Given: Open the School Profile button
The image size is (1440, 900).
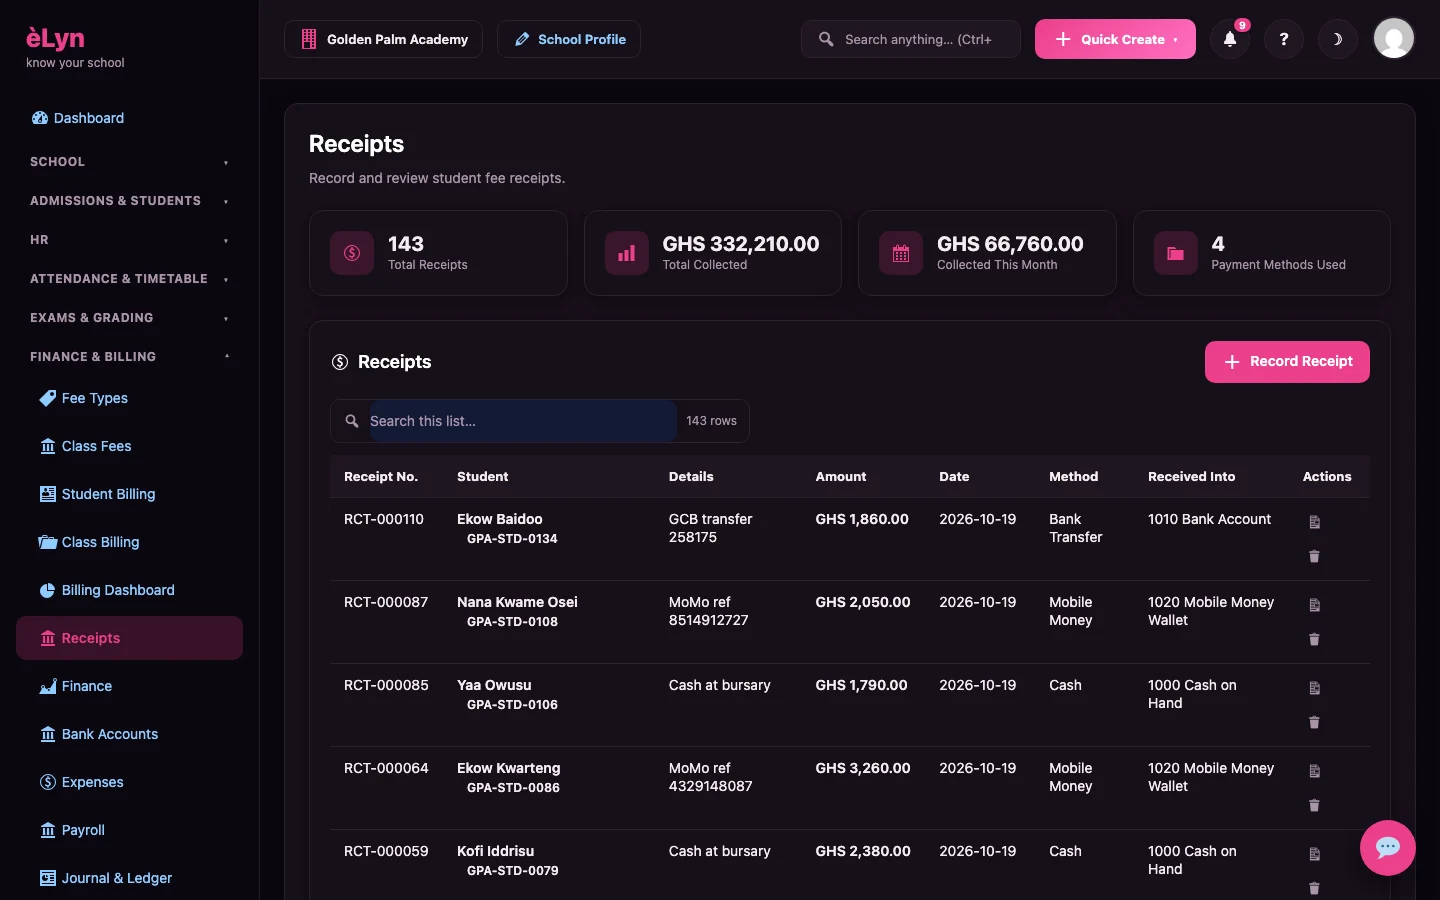Looking at the screenshot, I should click(x=569, y=39).
